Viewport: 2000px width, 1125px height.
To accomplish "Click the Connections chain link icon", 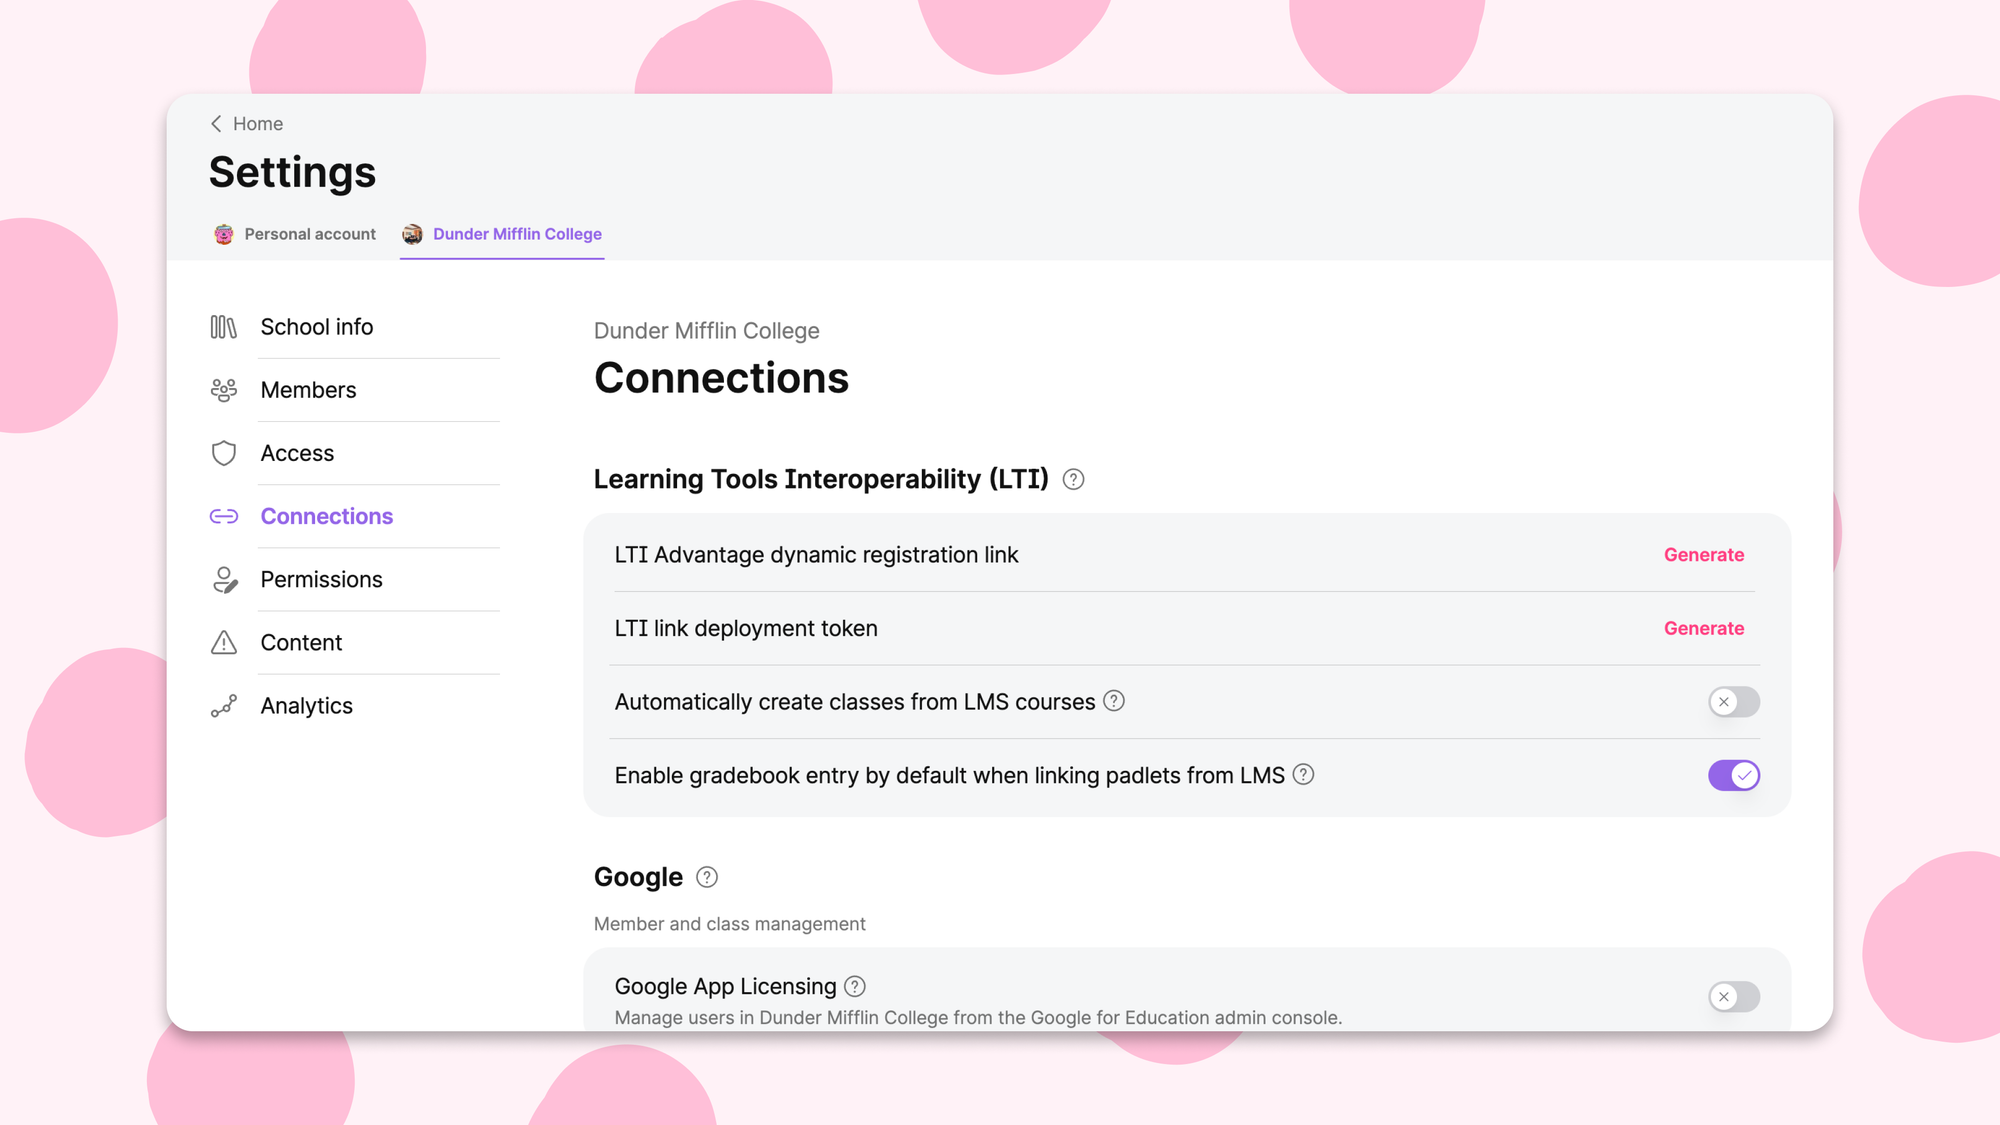I will point(223,516).
